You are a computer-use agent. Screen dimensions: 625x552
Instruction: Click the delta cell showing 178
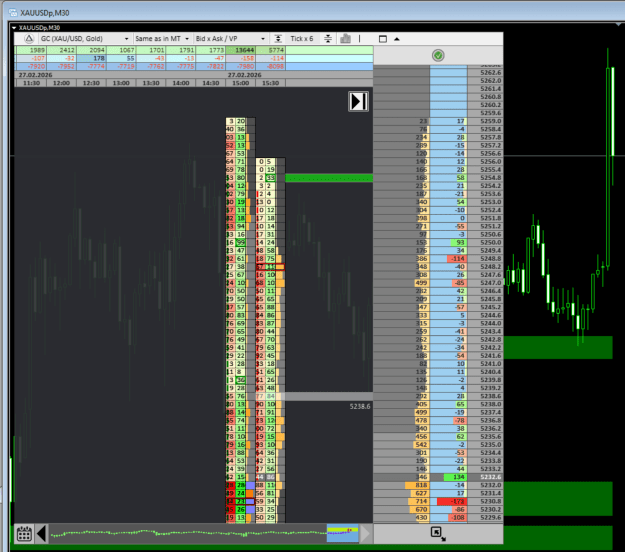tap(91, 58)
